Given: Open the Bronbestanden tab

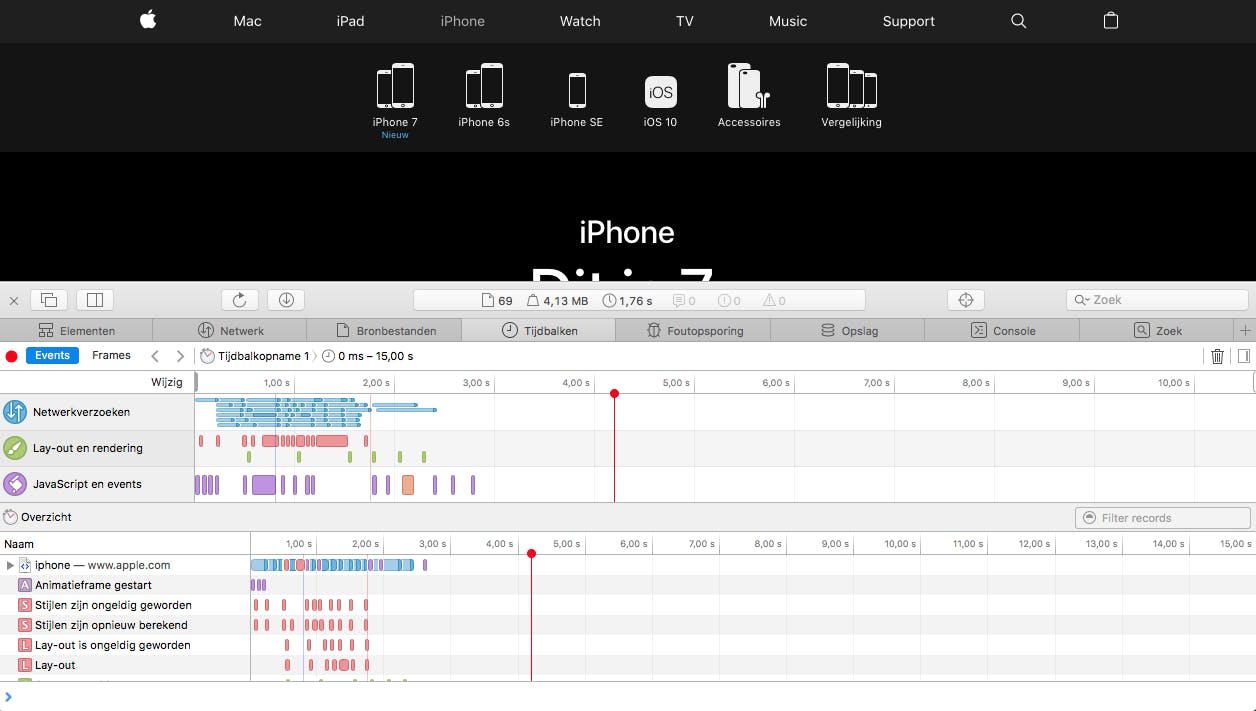Looking at the screenshot, I should (x=385, y=330).
